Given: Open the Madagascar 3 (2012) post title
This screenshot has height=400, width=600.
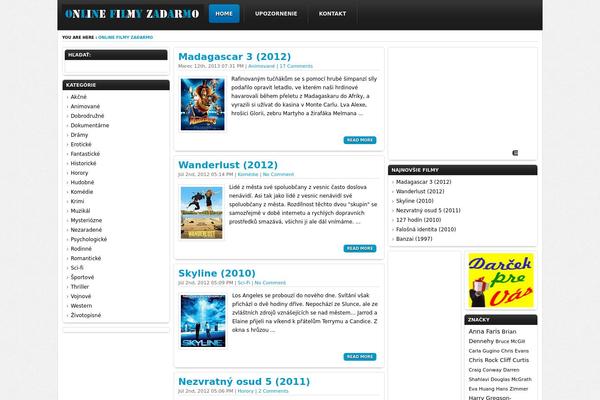Looking at the screenshot, I should point(234,57).
